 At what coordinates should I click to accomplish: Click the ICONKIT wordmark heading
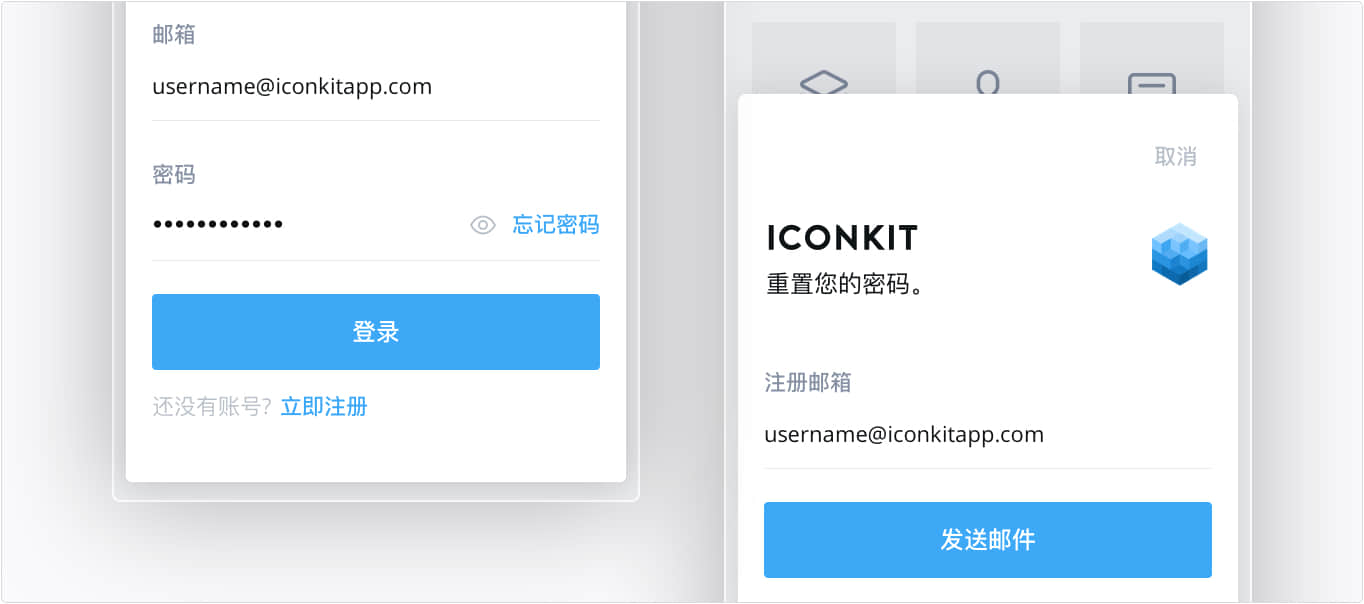click(x=842, y=238)
